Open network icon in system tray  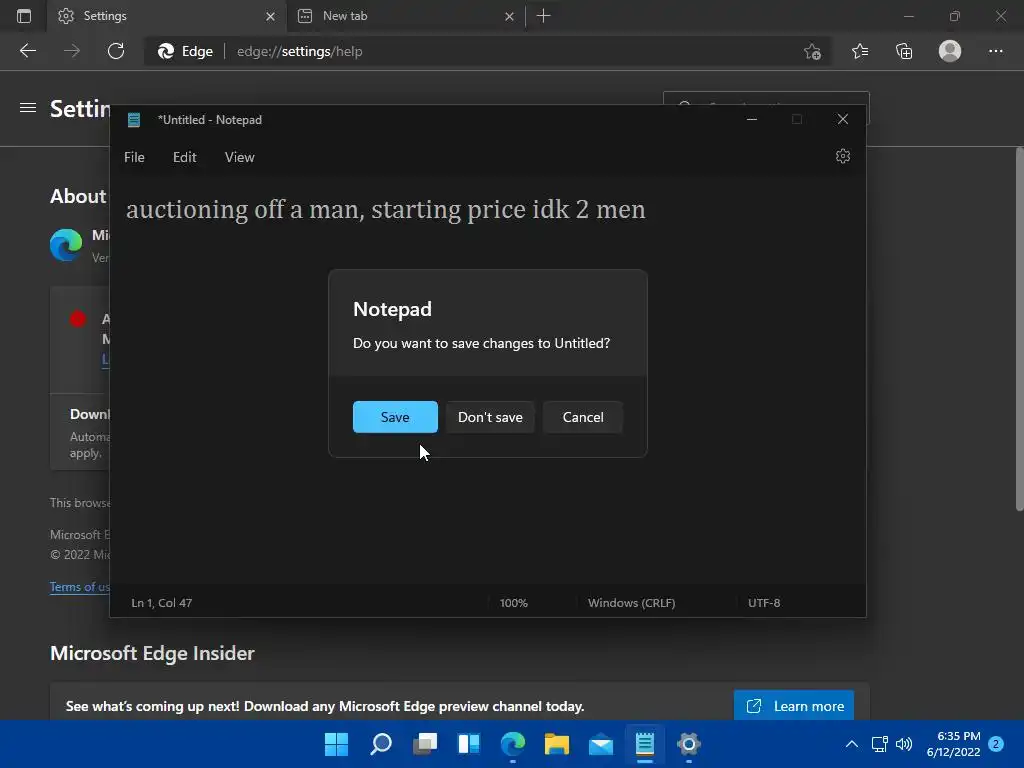click(x=879, y=744)
